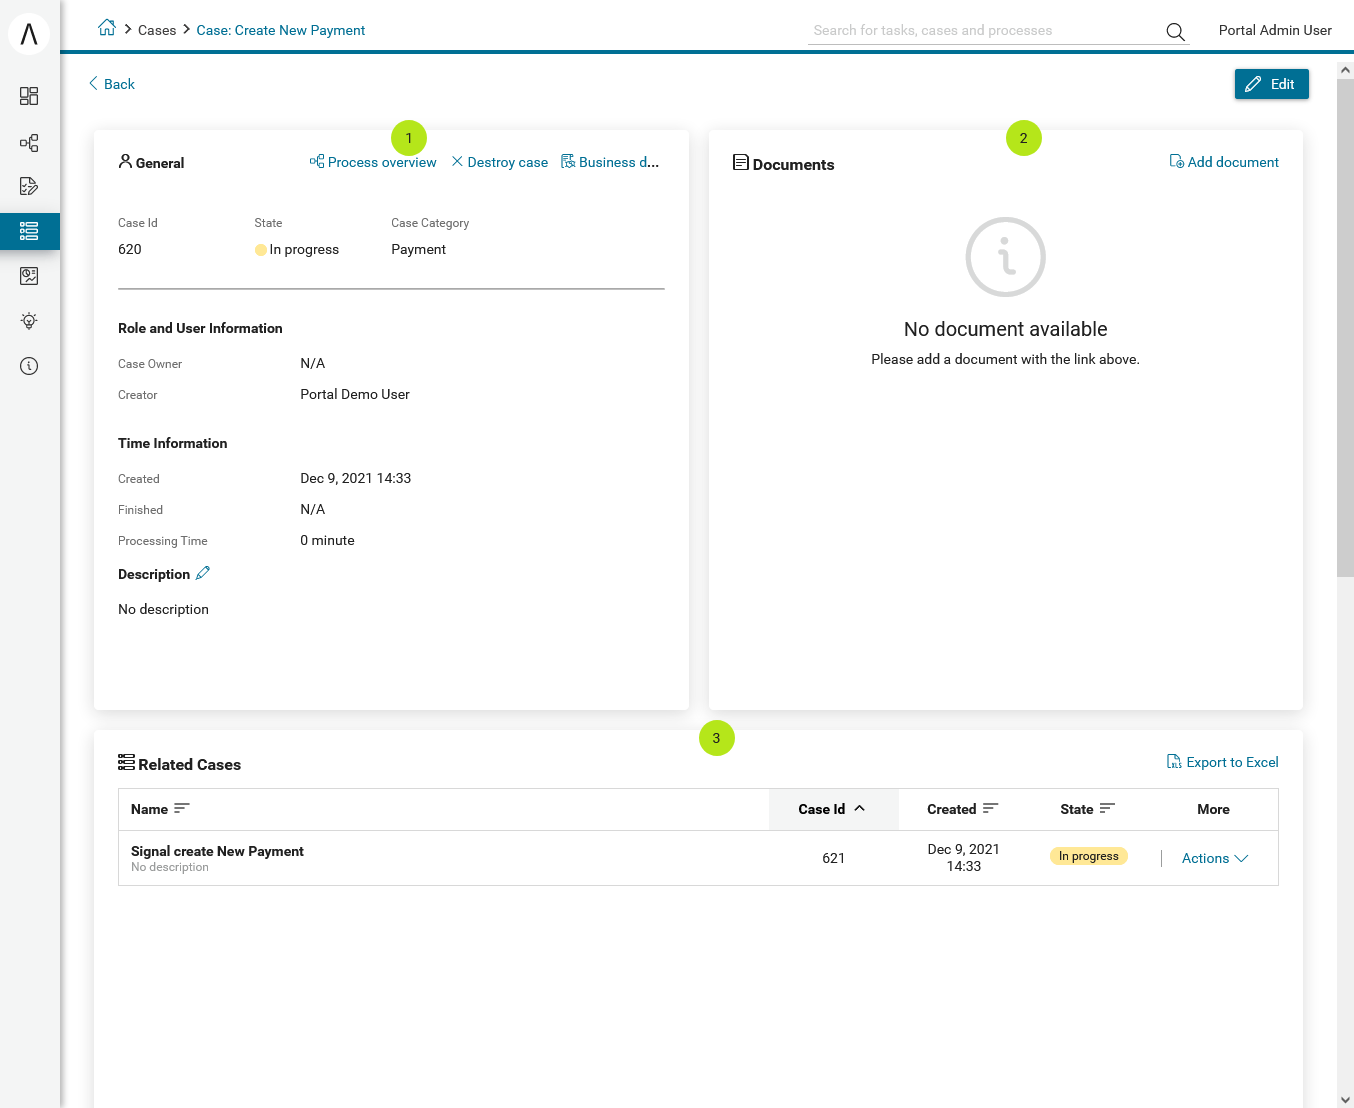Click the Destroy case link
Viewport: 1354px width, 1108px height.
tap(499, 162)
